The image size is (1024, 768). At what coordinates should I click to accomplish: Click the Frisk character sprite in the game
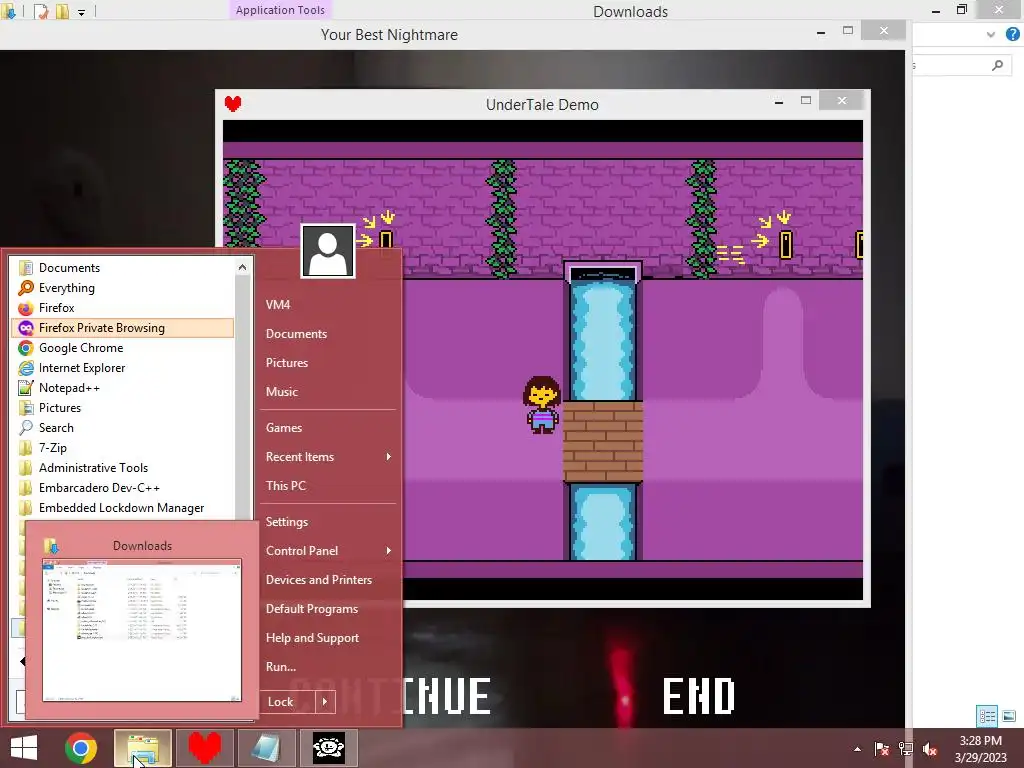point(541,405)
